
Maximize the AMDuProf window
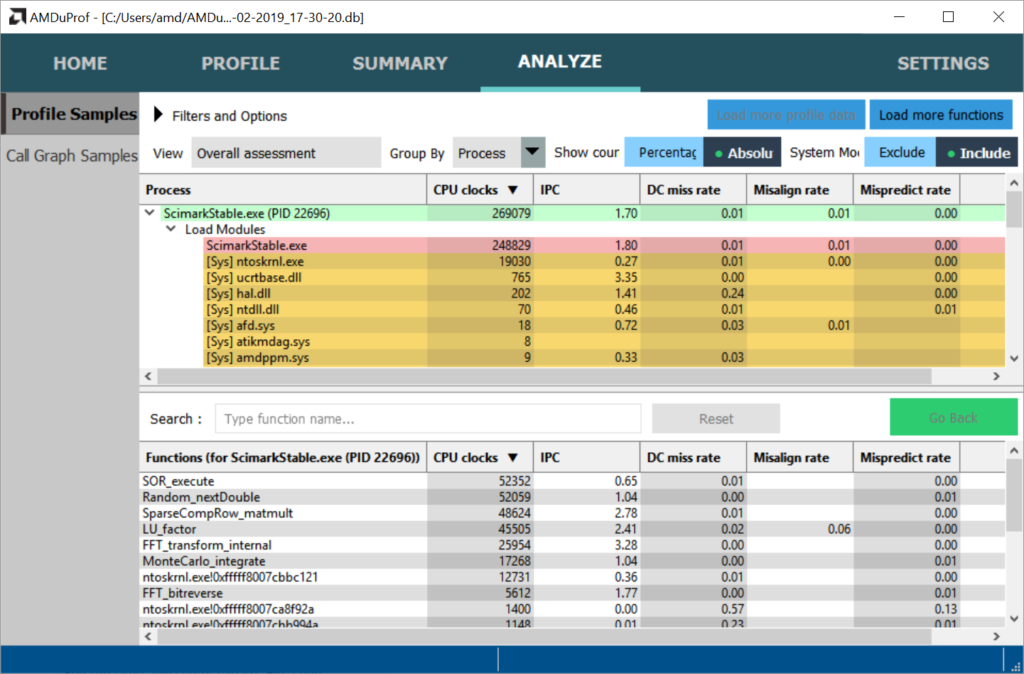948,17
